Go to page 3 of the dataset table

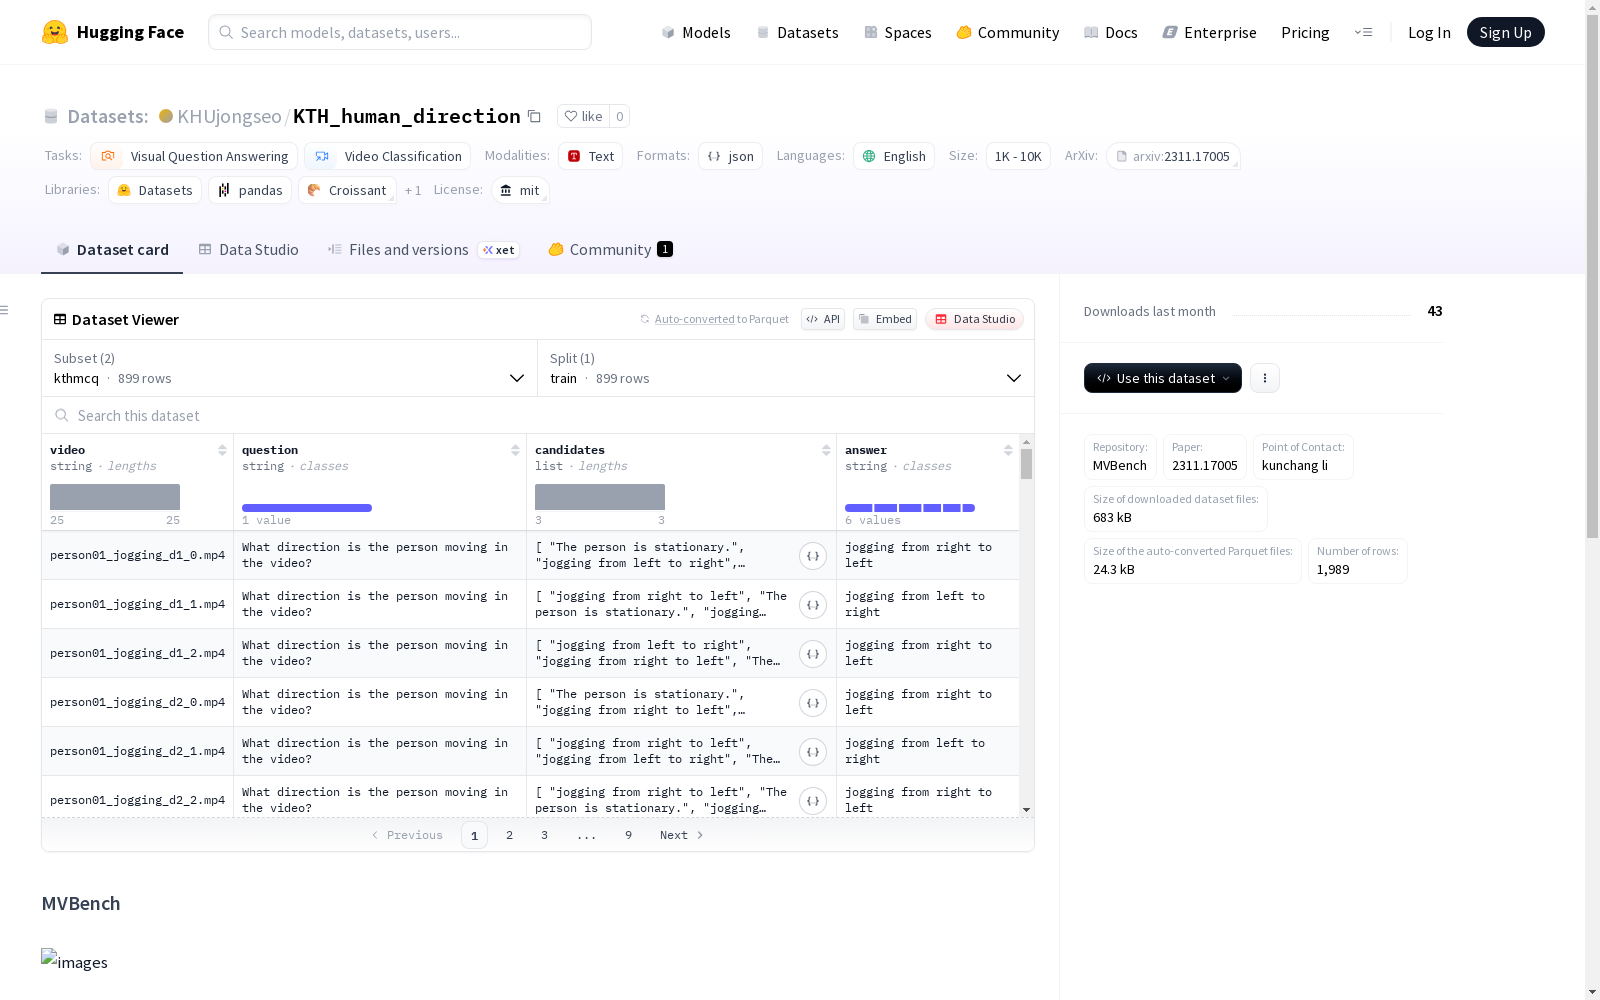(x=544, y=835)
